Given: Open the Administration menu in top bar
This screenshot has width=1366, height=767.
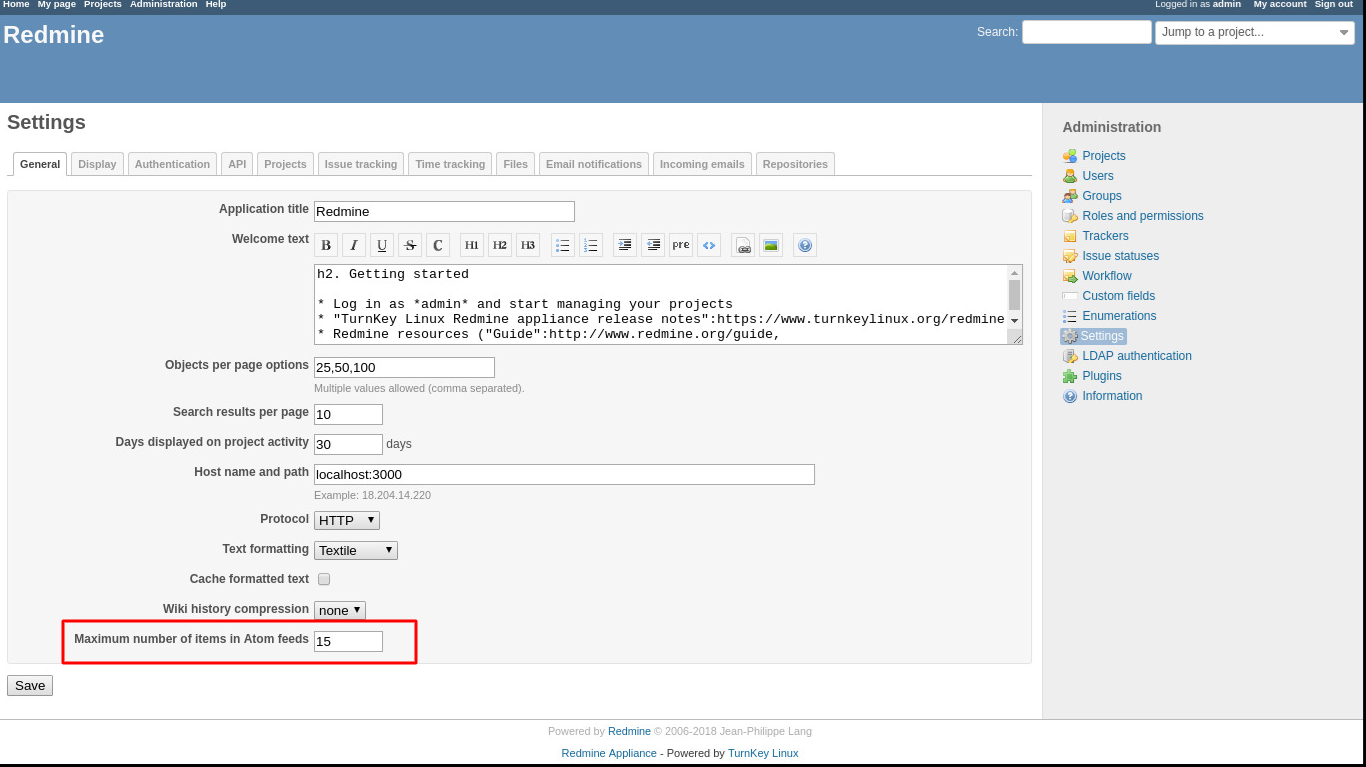Looking at the screenshot, I should (x=163, y=5).
